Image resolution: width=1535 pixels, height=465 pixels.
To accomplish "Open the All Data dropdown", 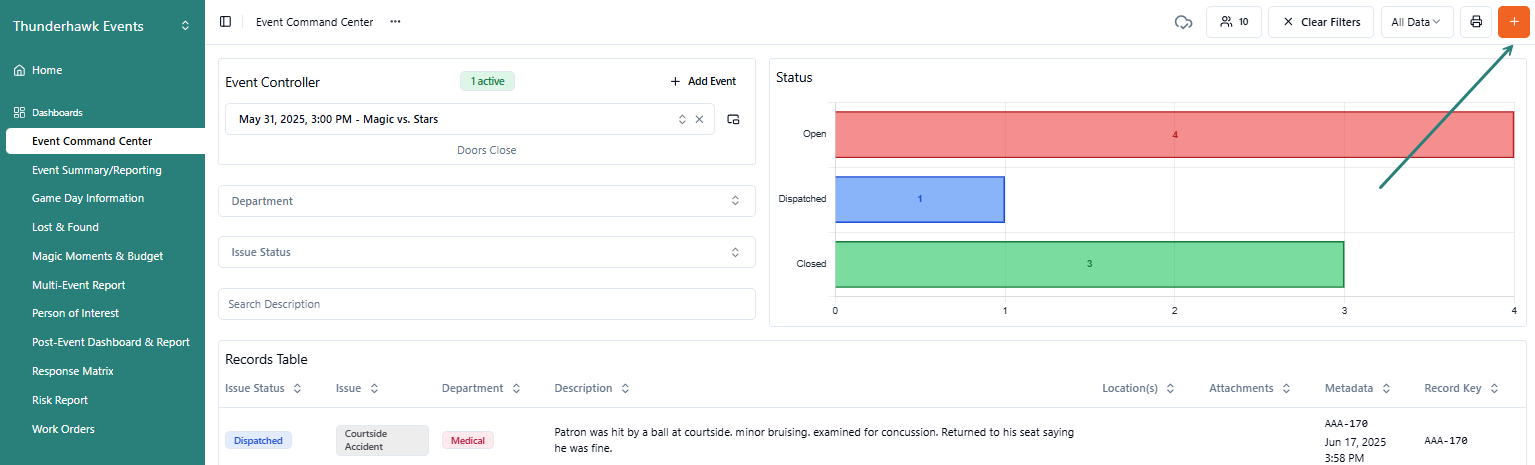I will coord(1416,22).
